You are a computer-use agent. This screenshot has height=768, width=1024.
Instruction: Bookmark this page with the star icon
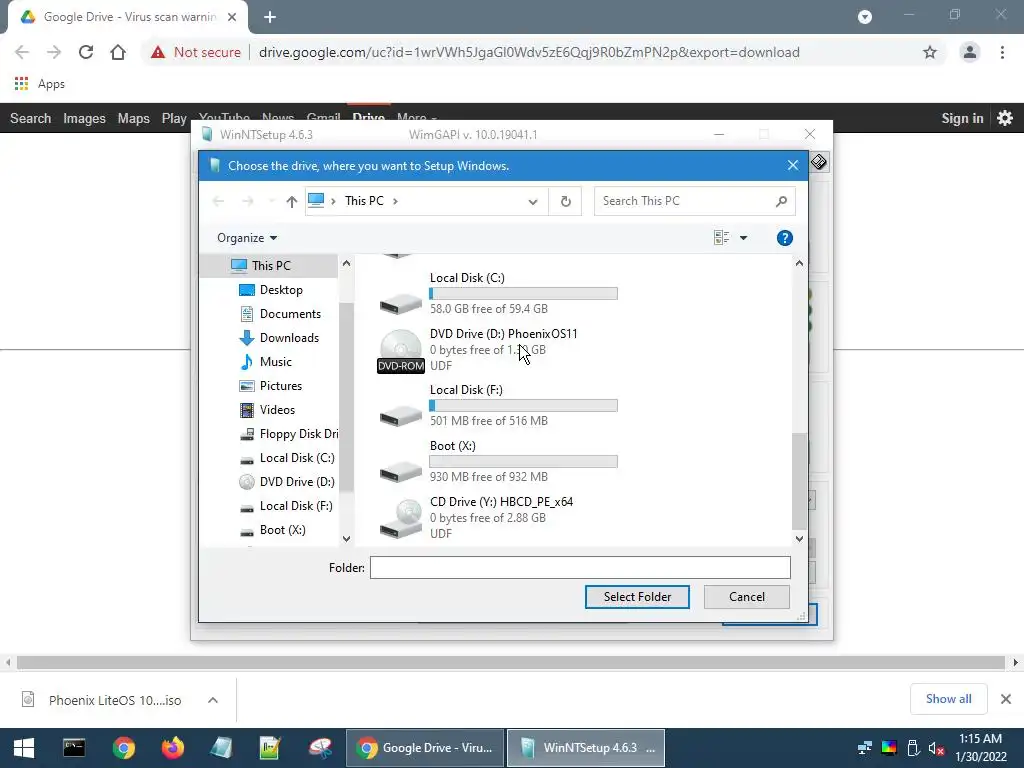click(930, 52)
